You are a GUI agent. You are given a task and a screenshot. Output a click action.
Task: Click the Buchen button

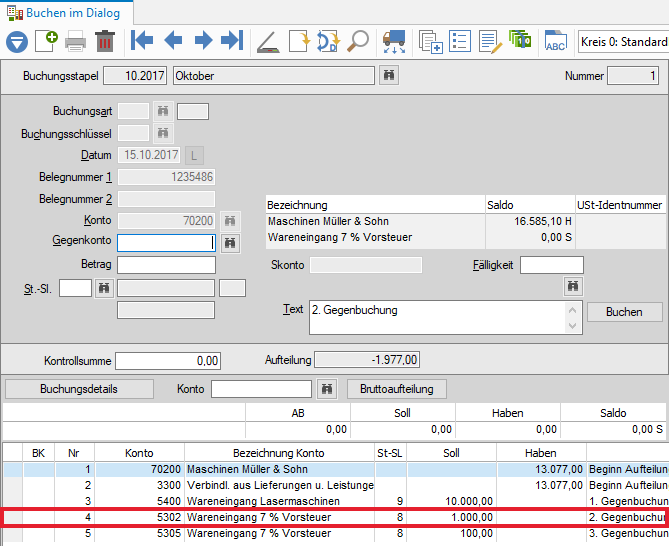click(624, 312)
